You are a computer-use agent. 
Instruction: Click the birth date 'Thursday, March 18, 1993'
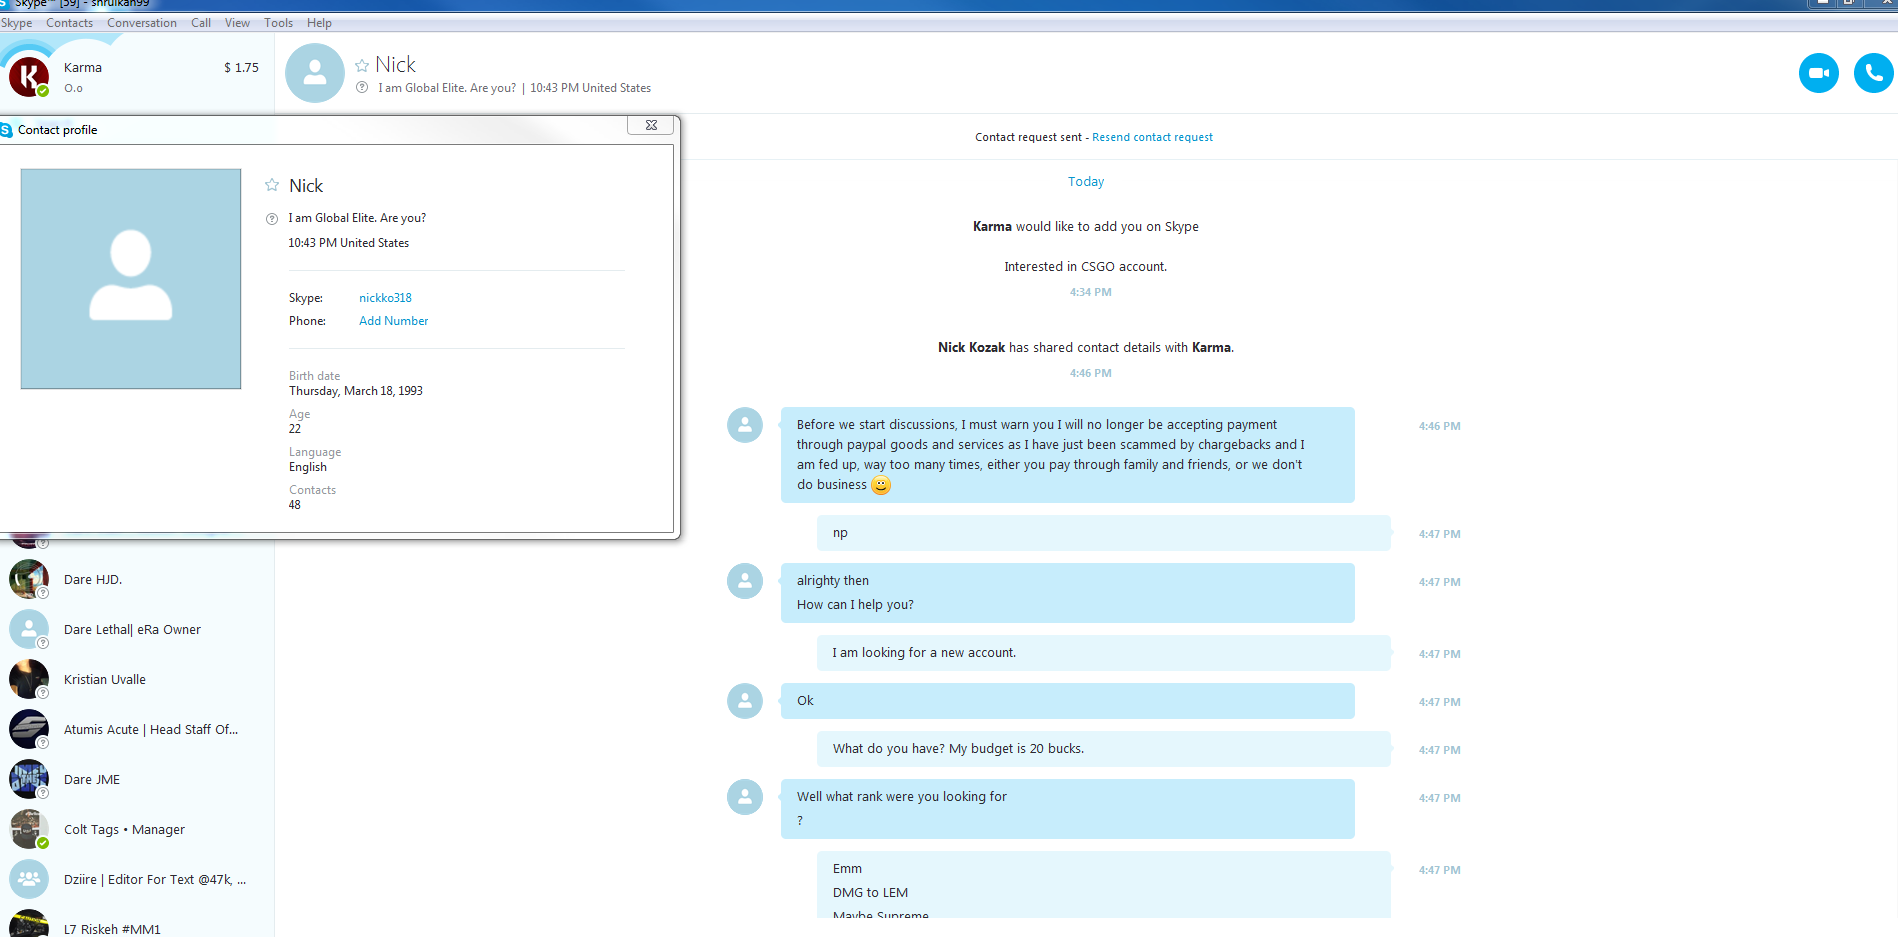pyautogui.click(x=356, y=391)
